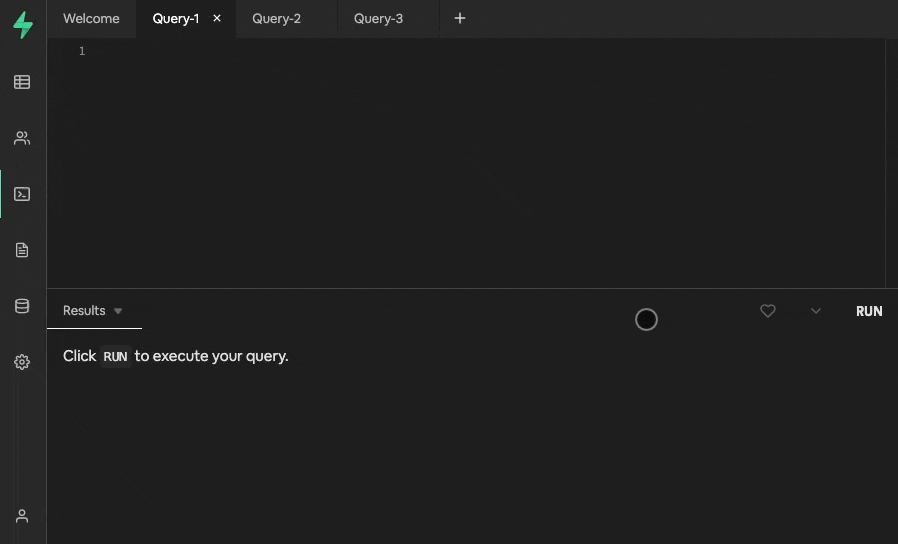Screen dimensions: 898x544
Task: Switch to the Query-2 tab
Action: click(276, 18)
